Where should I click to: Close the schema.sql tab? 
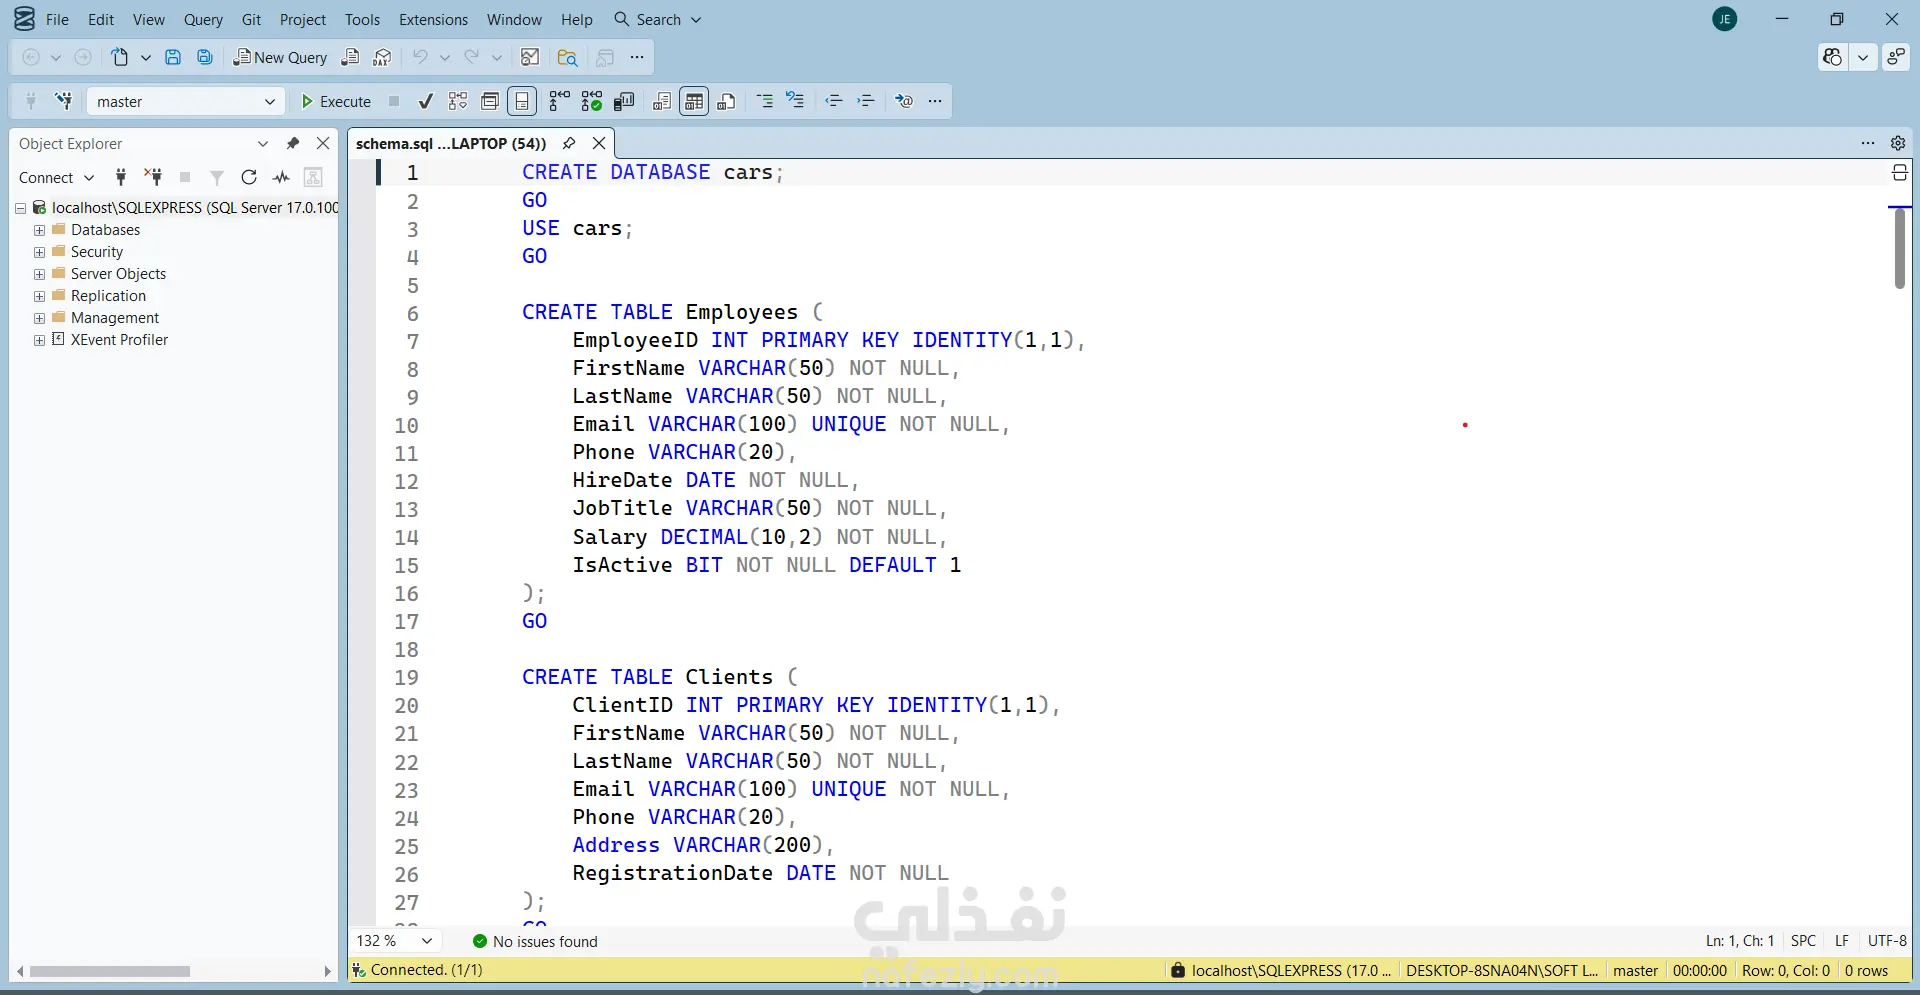pos(599,143)
